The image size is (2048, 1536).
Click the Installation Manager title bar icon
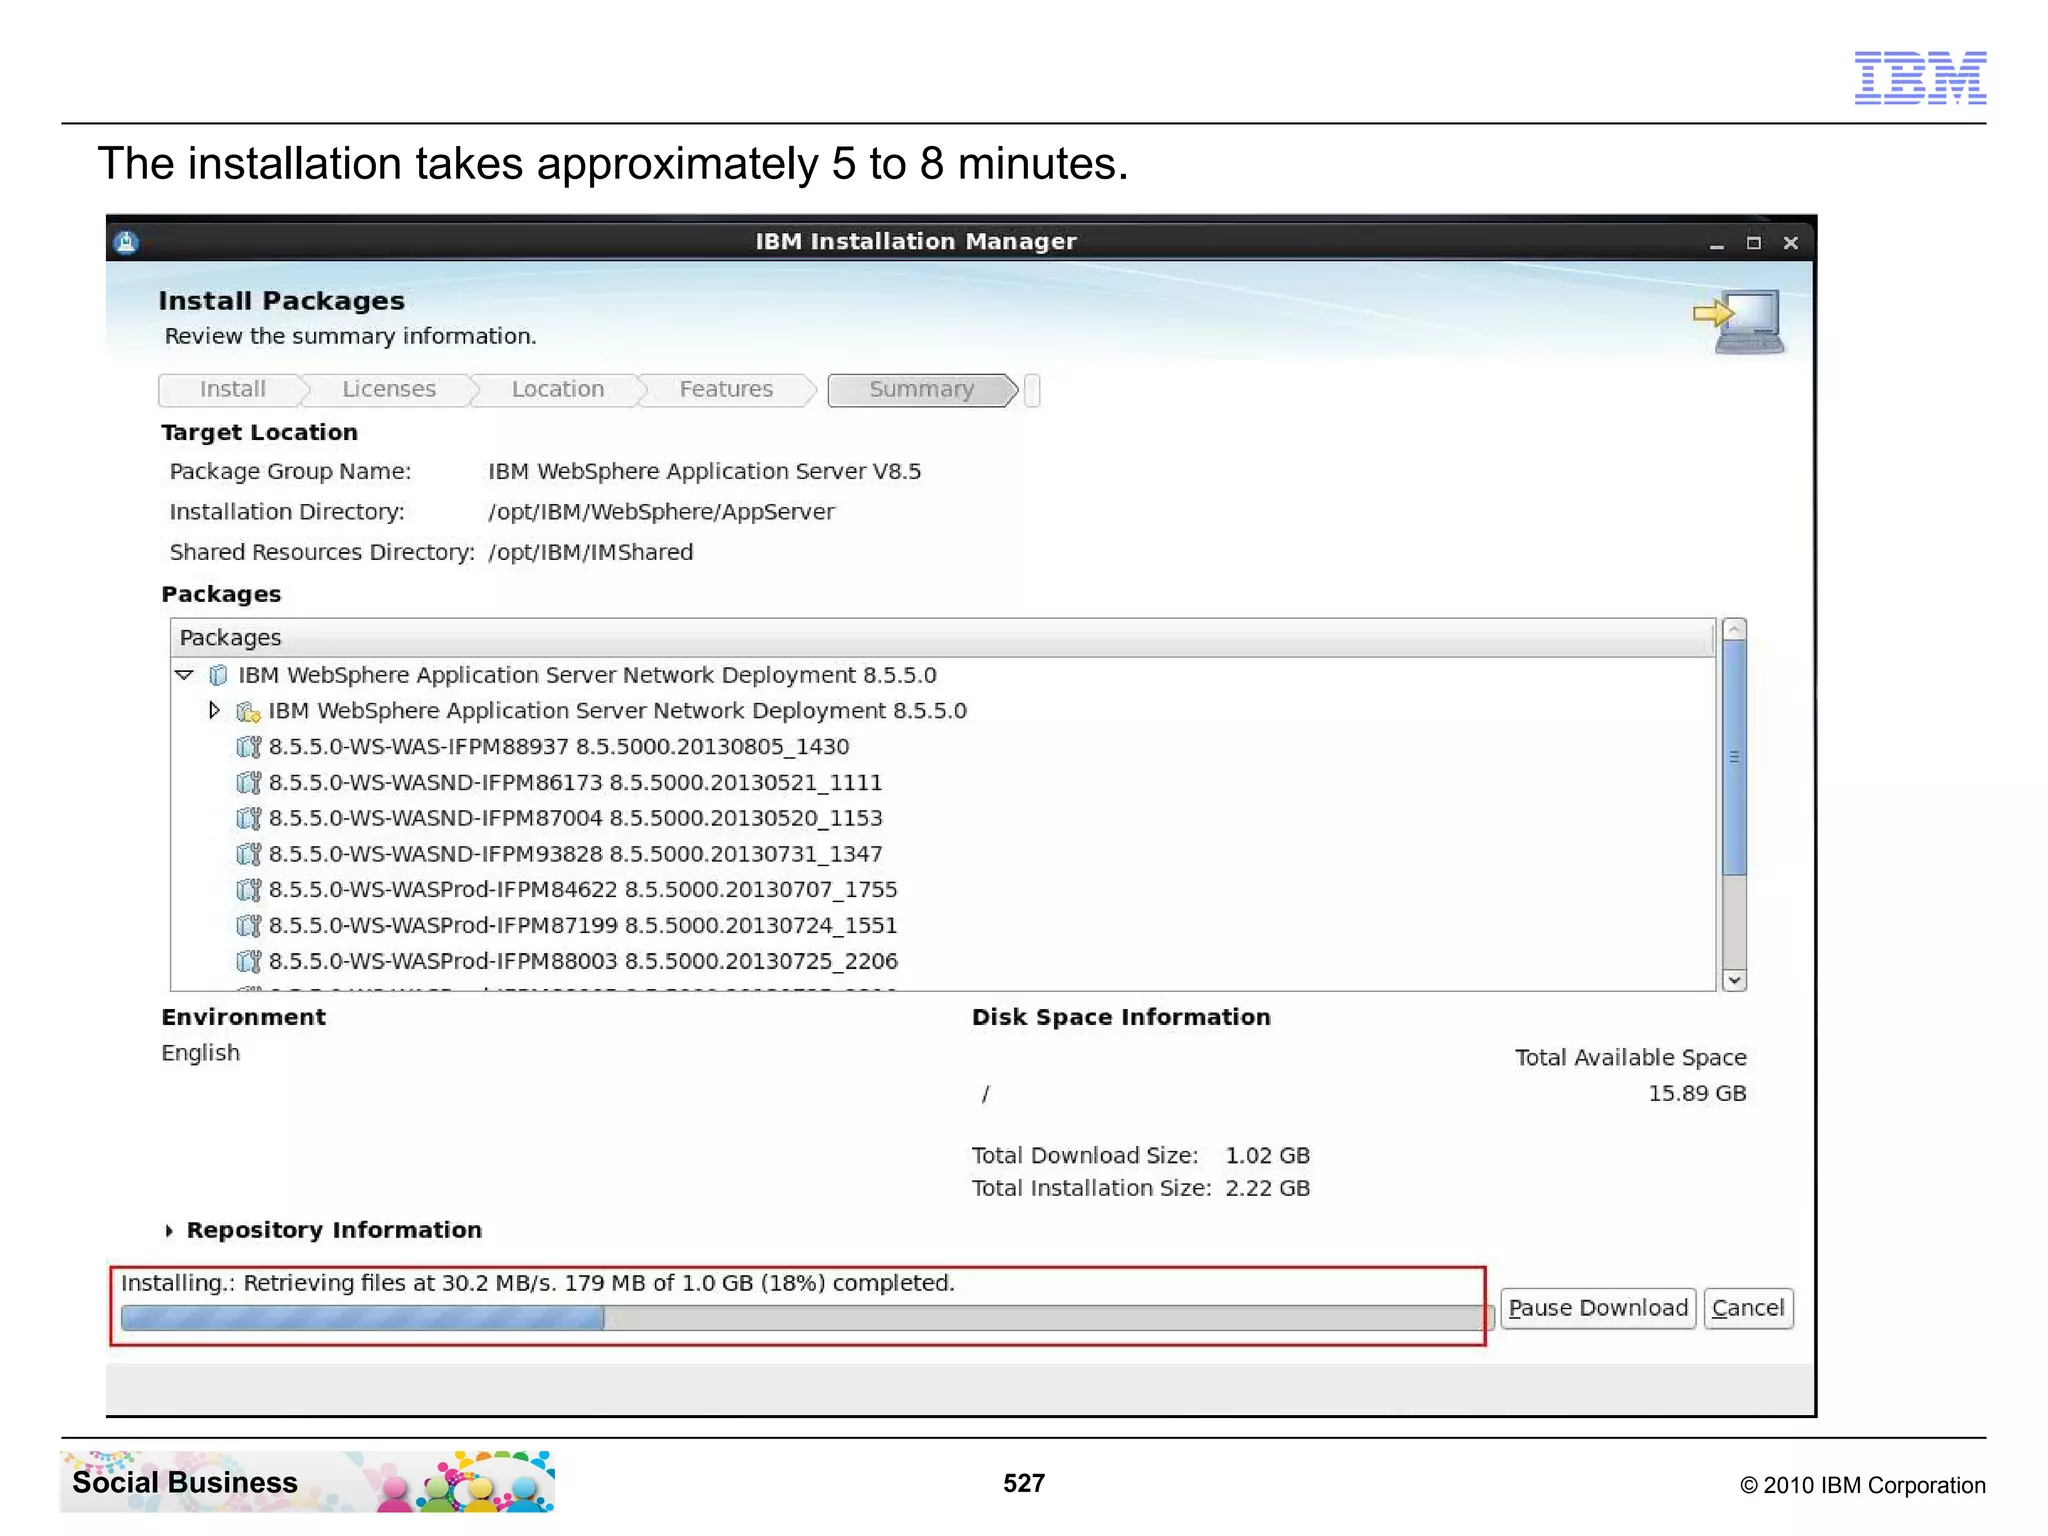(x=126, y=242)
